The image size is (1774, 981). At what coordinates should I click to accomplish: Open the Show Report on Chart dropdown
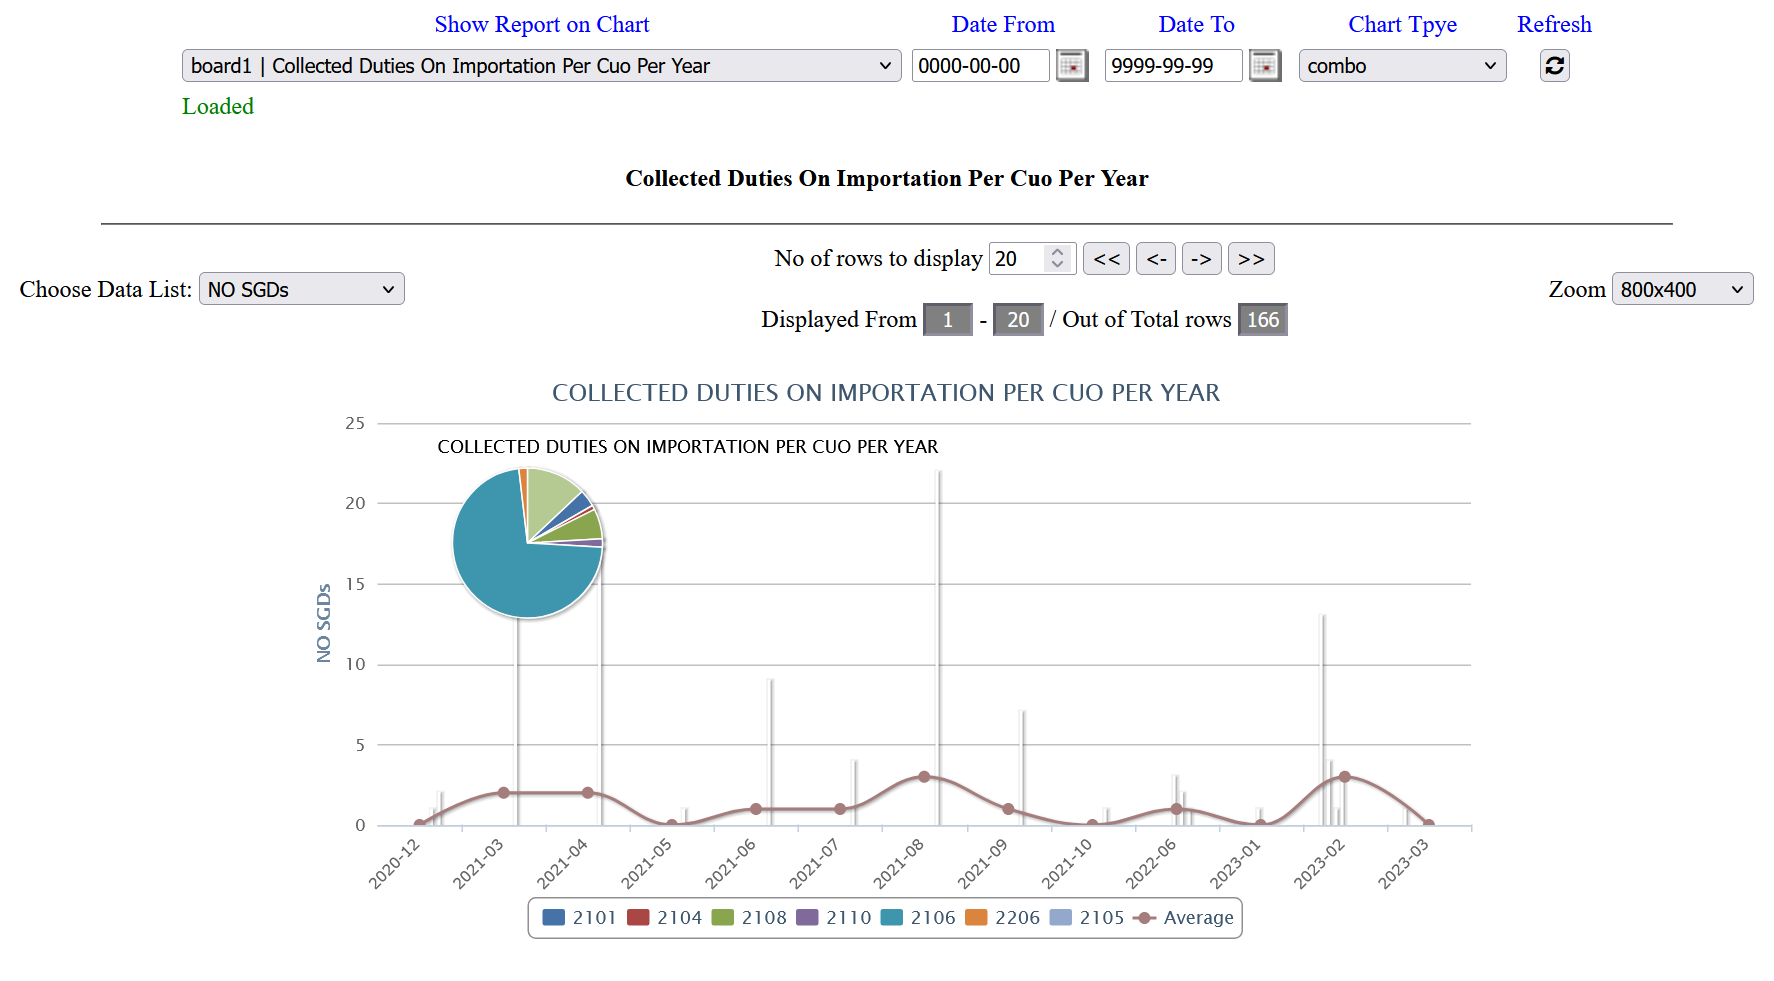click(541, 66)
